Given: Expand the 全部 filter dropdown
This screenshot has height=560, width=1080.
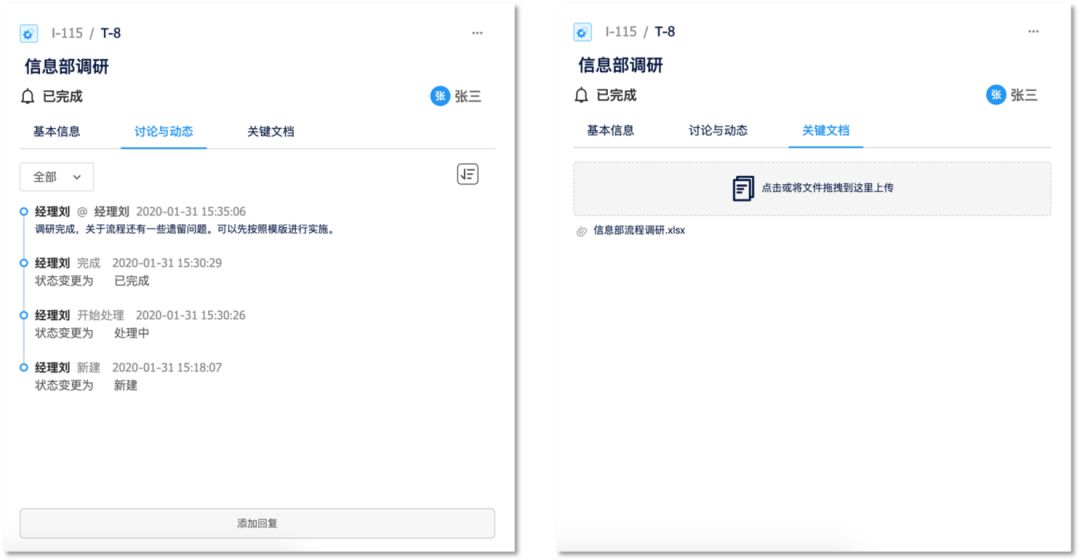Looking at the screenshot, I should (x=57, y=177).
